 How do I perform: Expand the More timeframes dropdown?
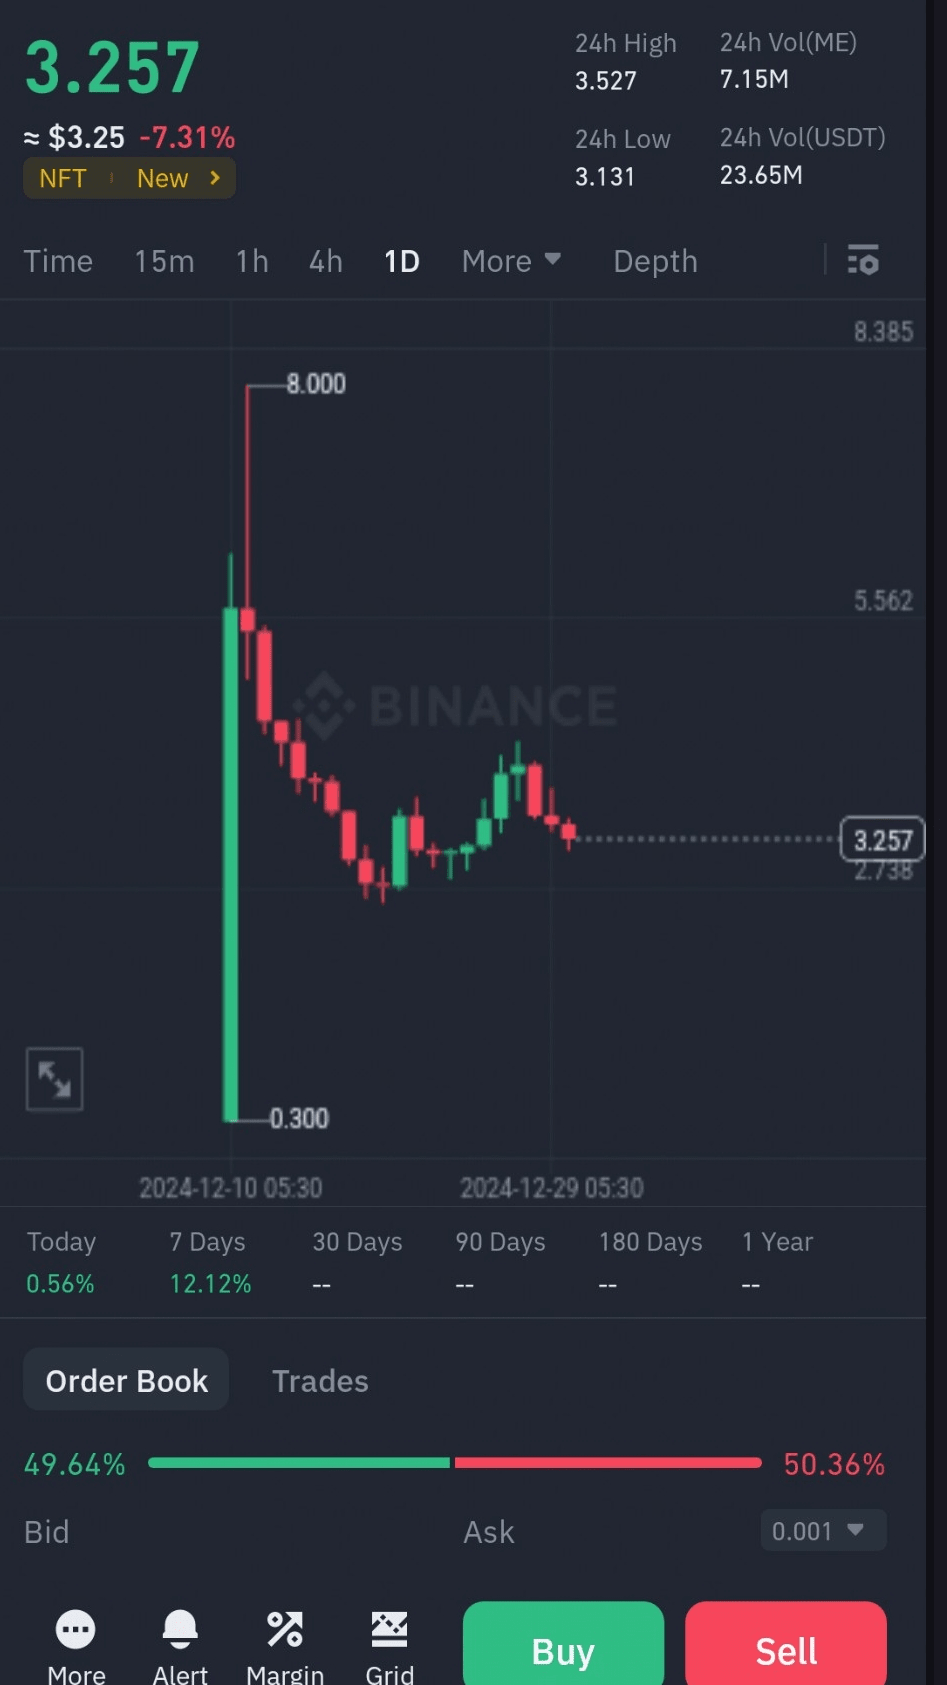(x=511, y=261)
